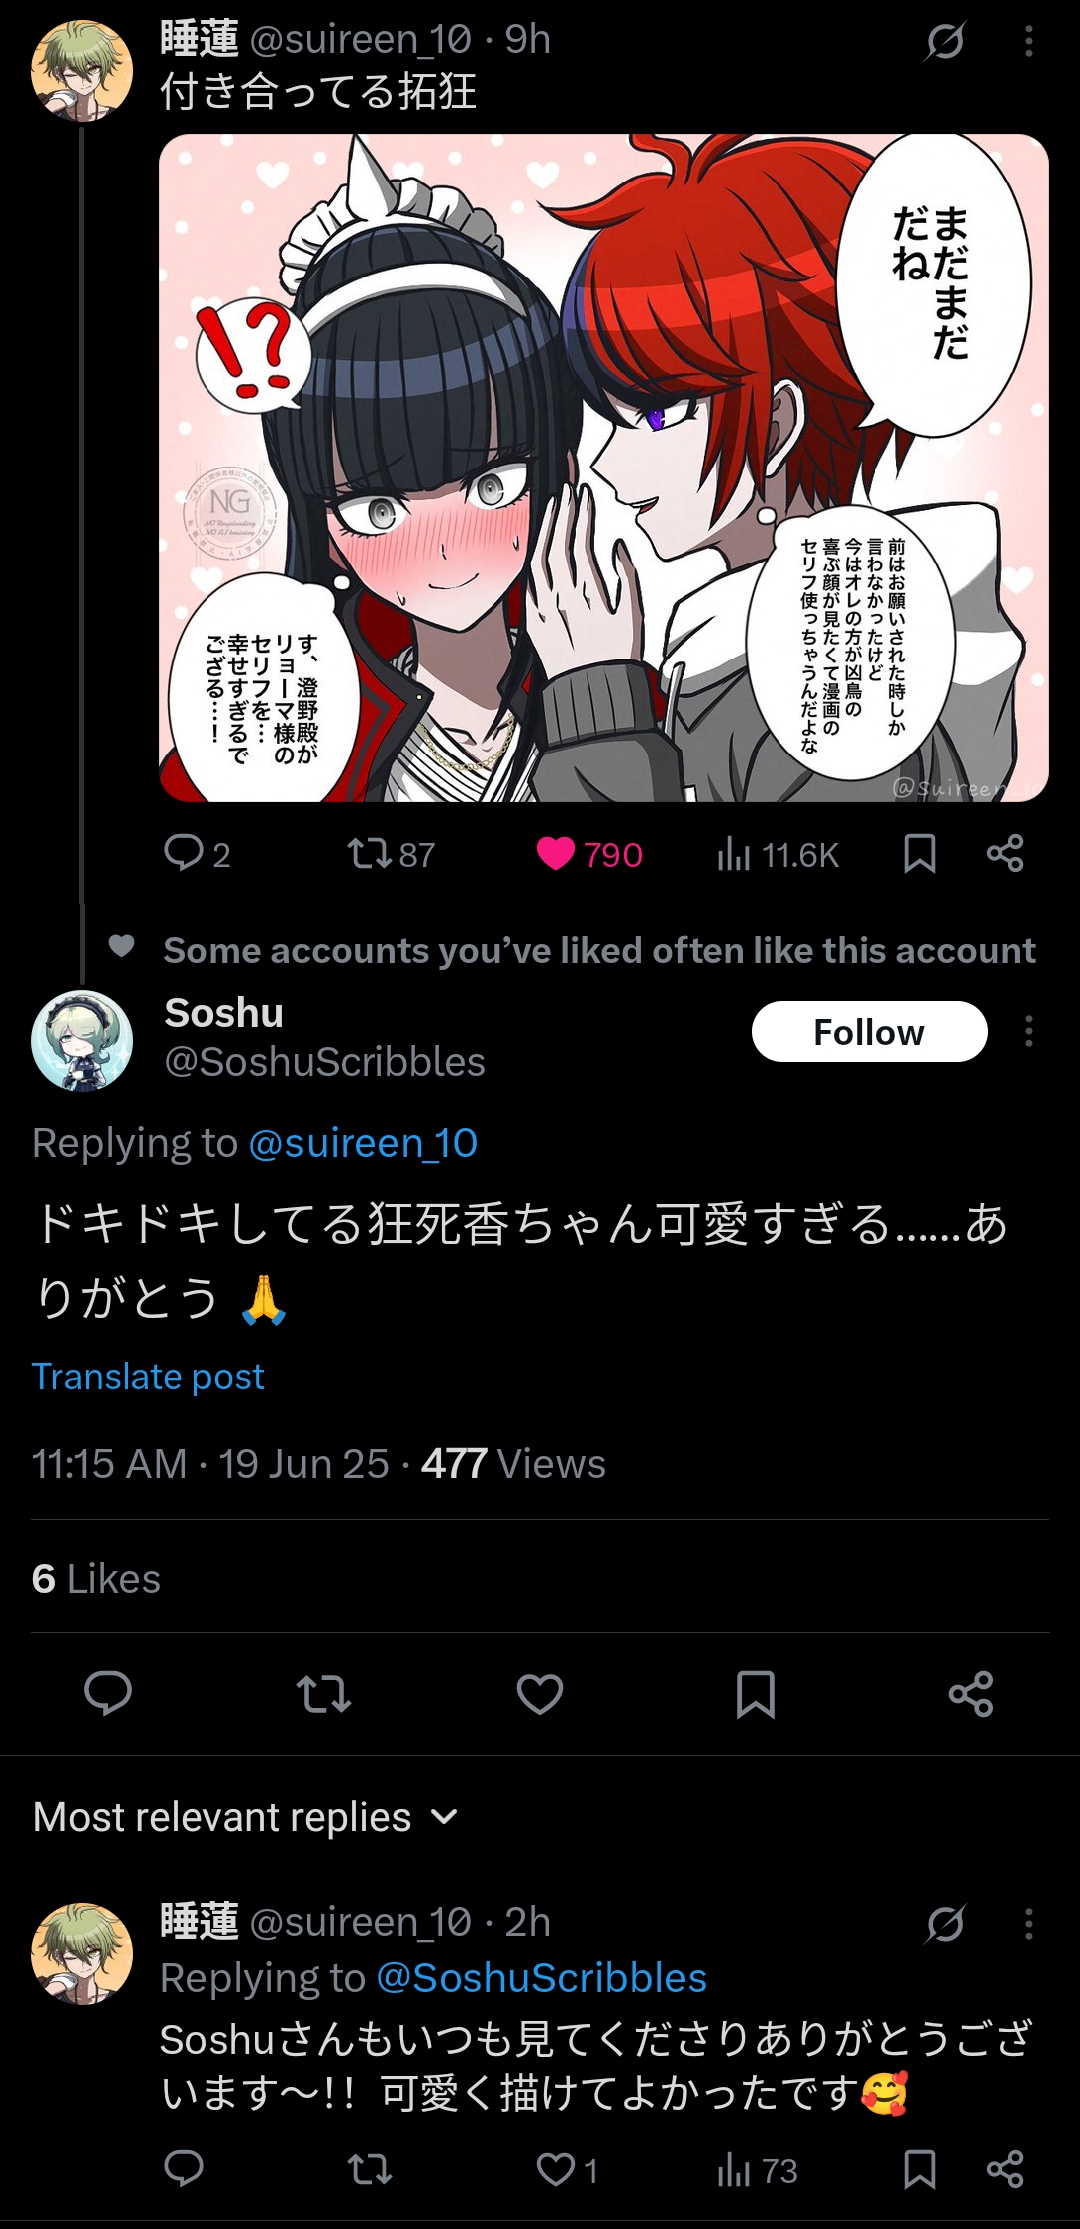This screenshot has width=1080, height=2229.
Task: View the 6 Likes list
Action: [x=96, y=1579]
